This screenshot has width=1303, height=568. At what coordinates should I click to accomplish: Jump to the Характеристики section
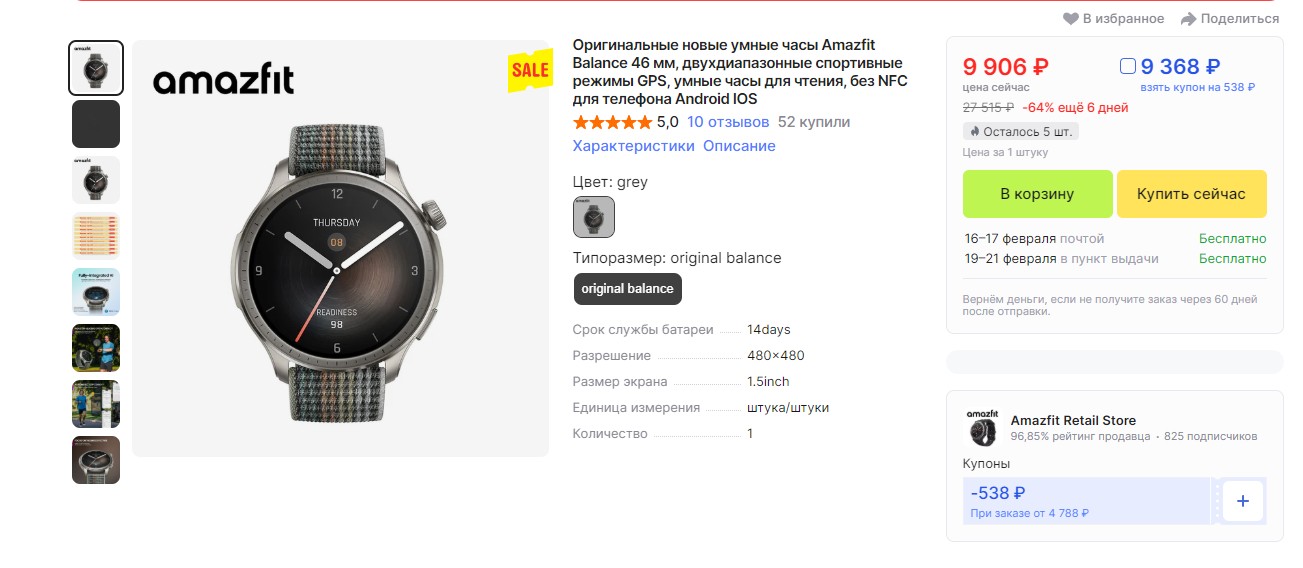click(x=633, y=146)
